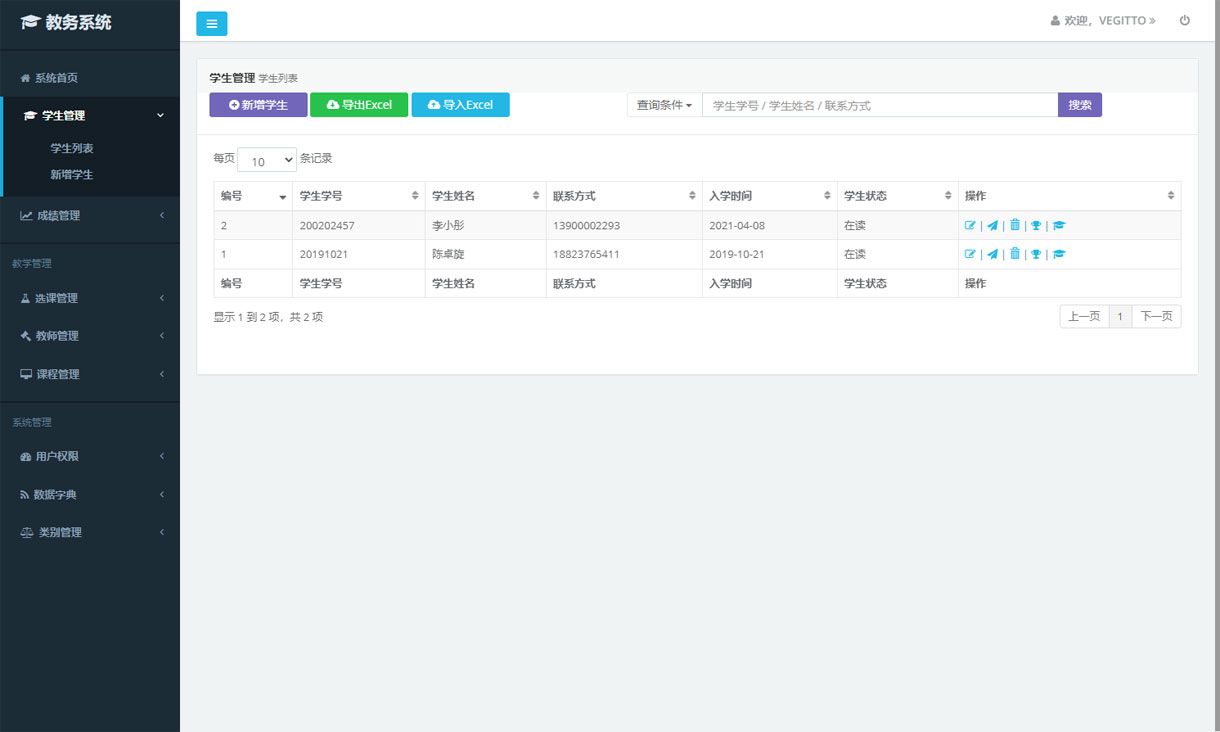Click the edit icon for student 李小彤
Image resolution: width=1220 pixels, height=732 pixels.
point(970,226)
